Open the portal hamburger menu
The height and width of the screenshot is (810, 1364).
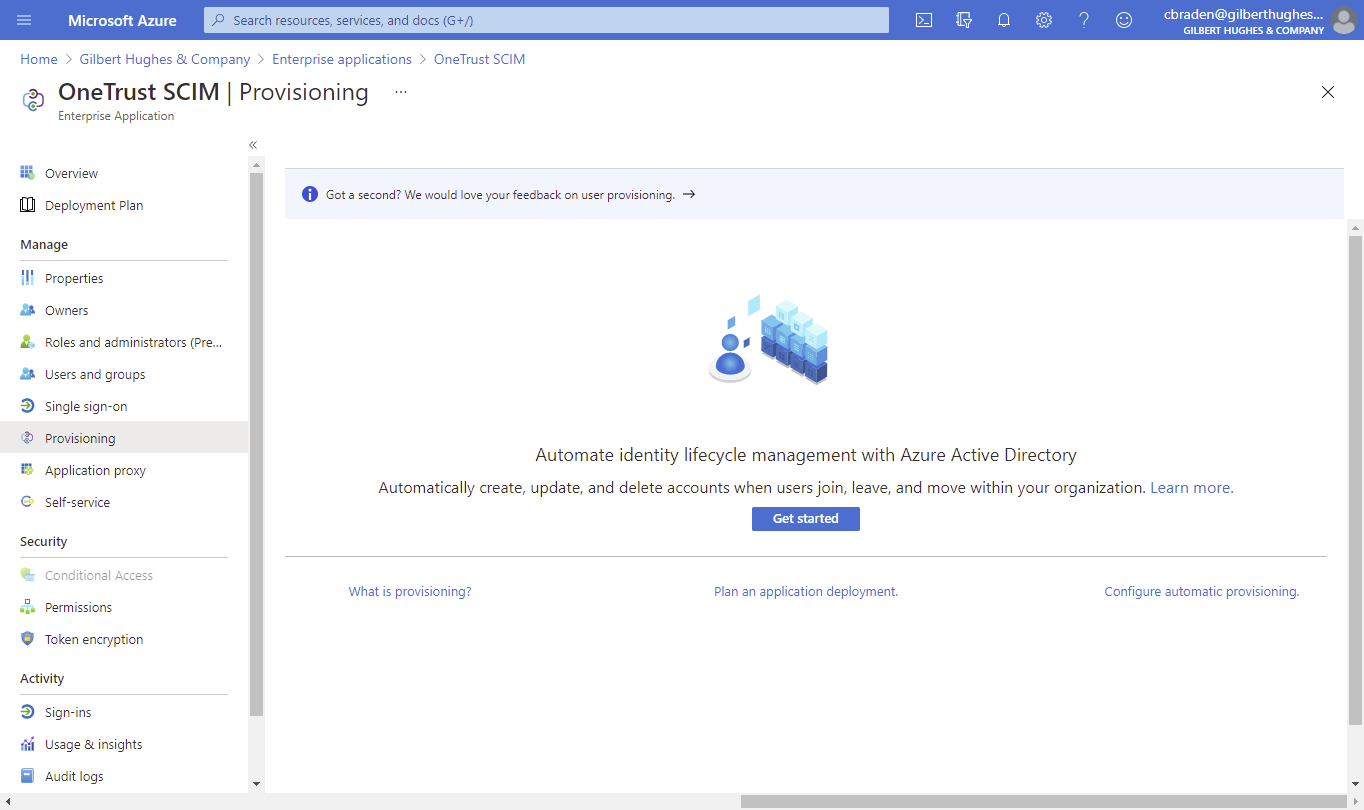coord(24,20)
